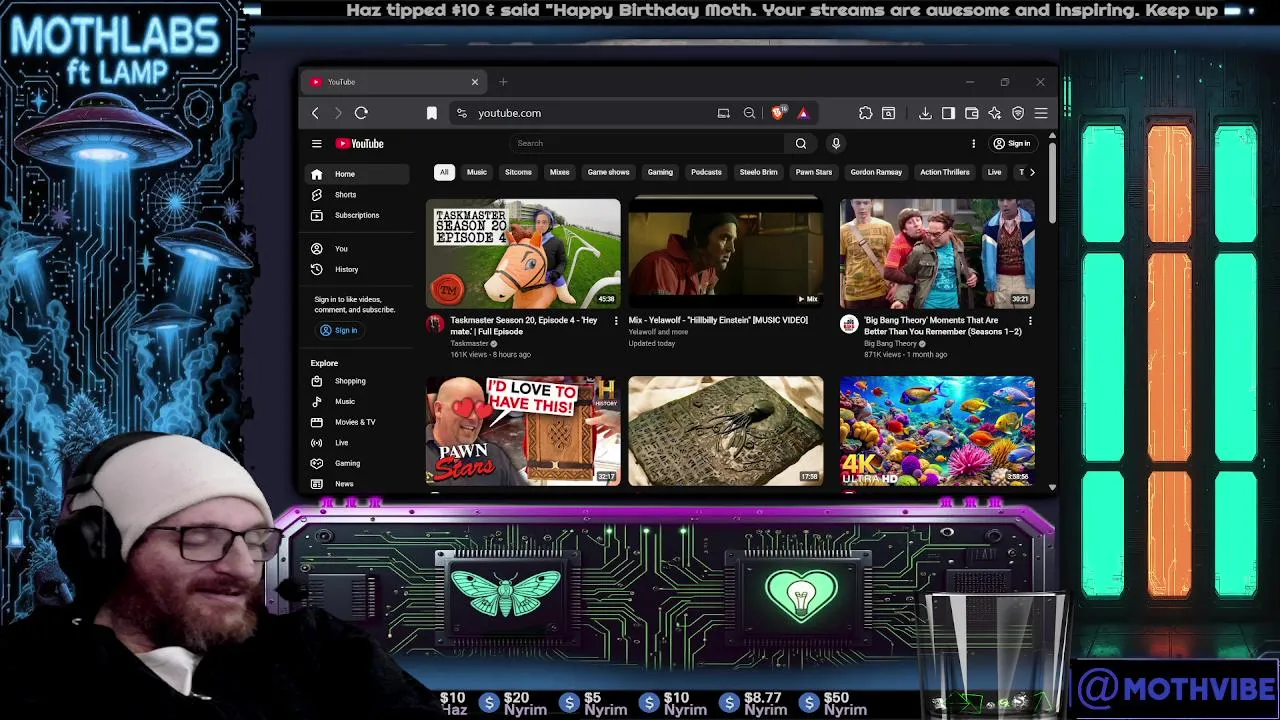The height and width of the screenshot is (720, 1280).
Task: Toggle the browser sidebar panel
Action: (x=948, y=113)
